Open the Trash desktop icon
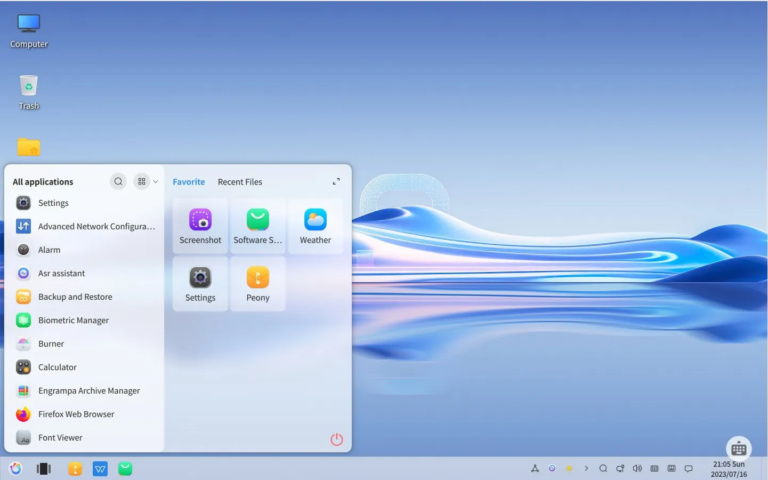The height and width of the screenshot is (480, 768). point(29,92)
